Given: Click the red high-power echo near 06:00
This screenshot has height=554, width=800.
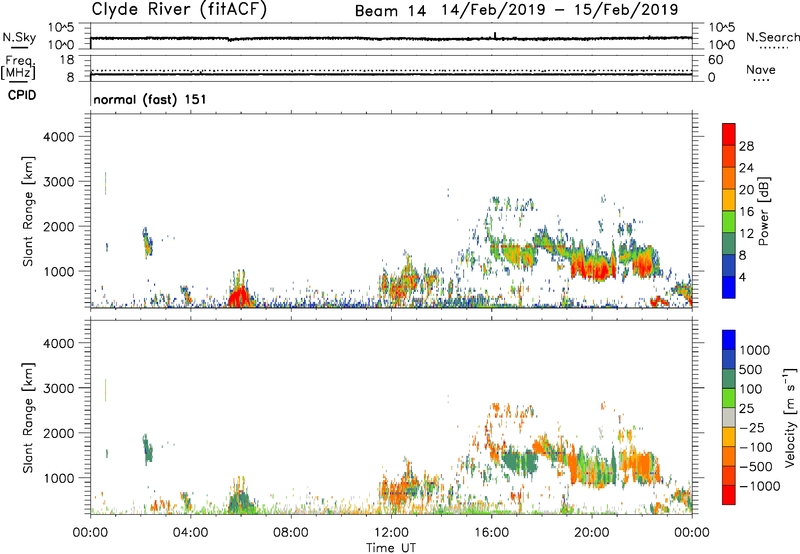Looking at the screenshot, I should point(238,297).
